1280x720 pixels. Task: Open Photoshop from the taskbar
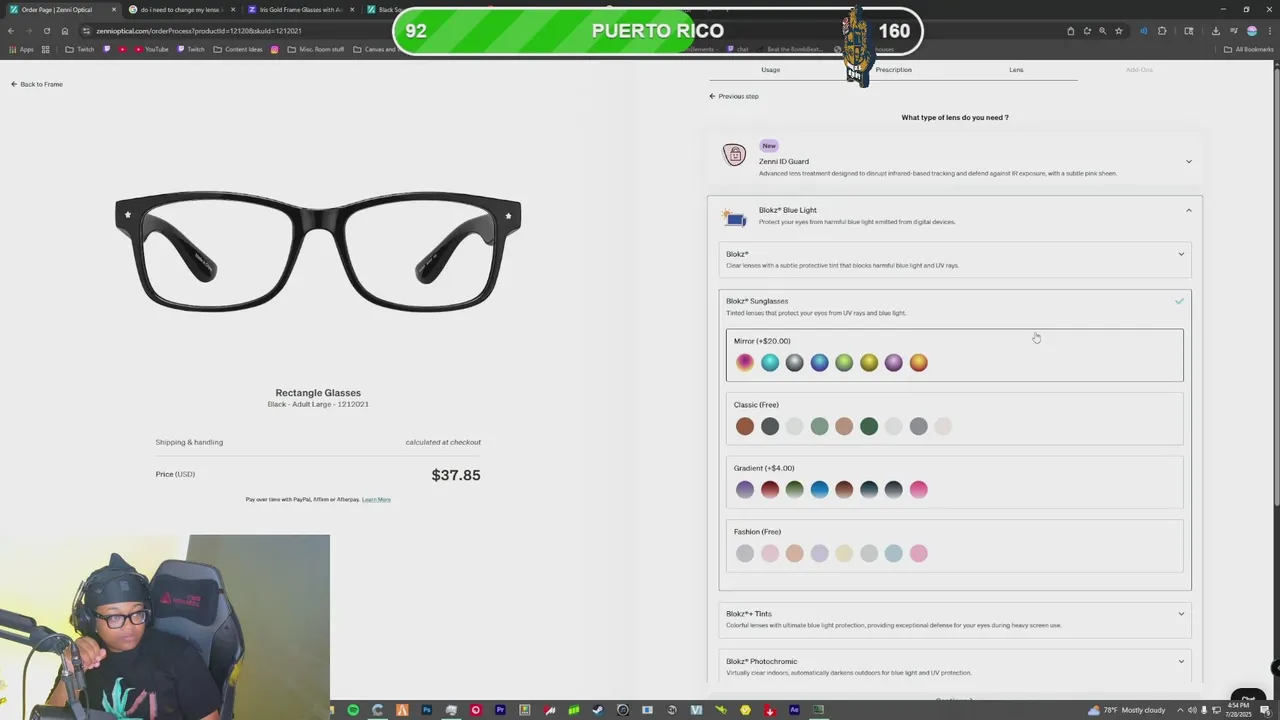pyautogui.click(x=427, y=710)
